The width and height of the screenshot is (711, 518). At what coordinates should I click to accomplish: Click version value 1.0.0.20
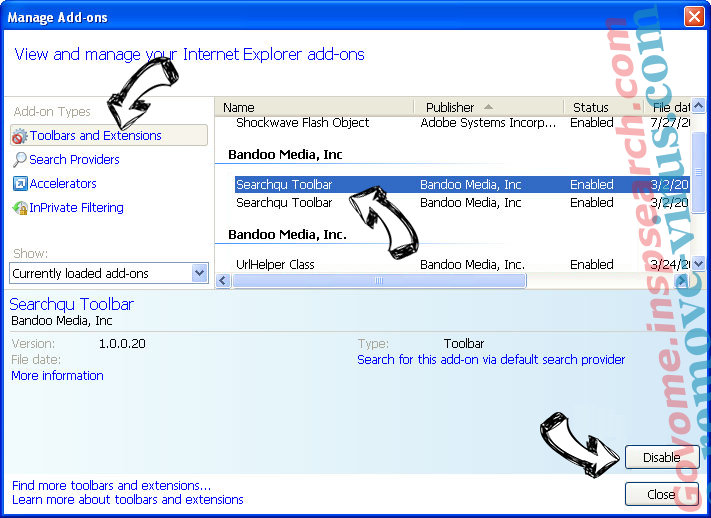coord(122,344)
